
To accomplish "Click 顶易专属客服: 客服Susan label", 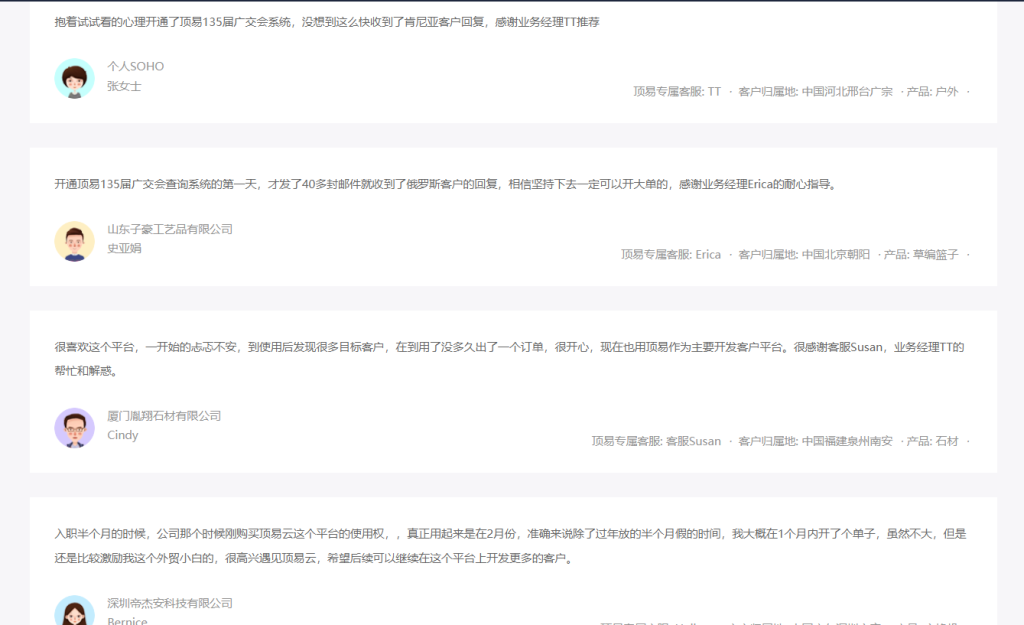I will point(656,441).
